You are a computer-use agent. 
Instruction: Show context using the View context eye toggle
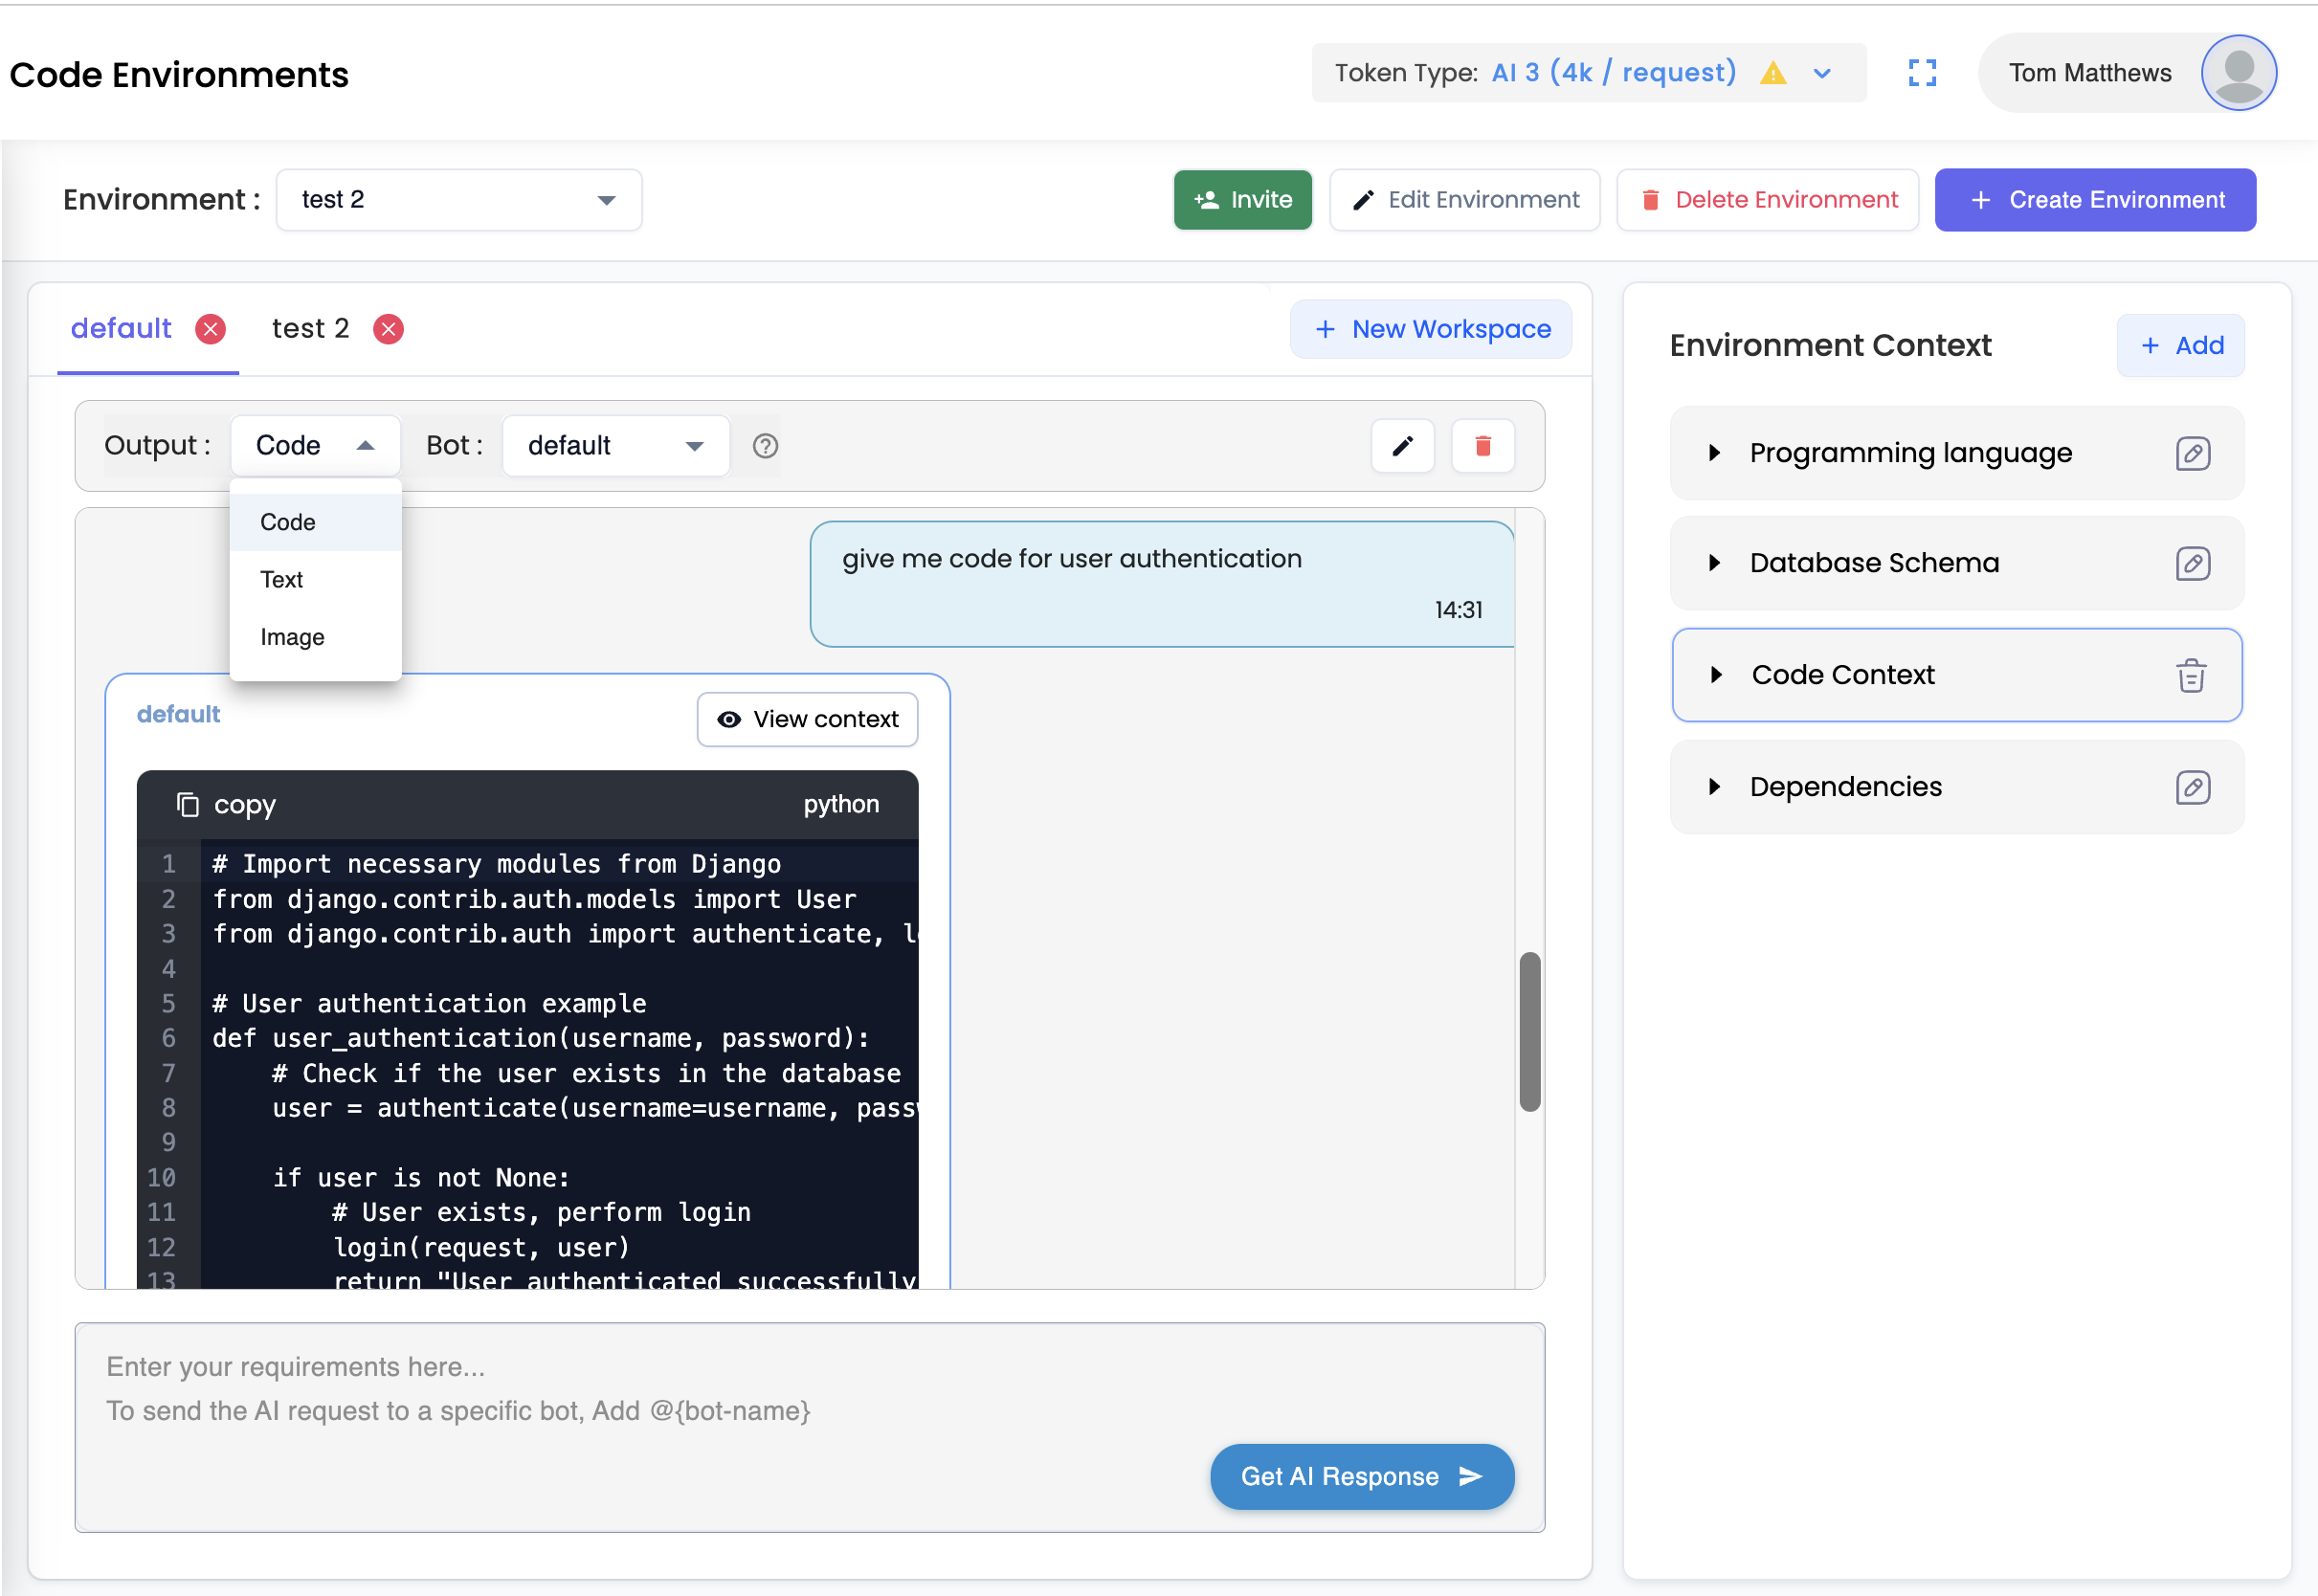point(806,719)
